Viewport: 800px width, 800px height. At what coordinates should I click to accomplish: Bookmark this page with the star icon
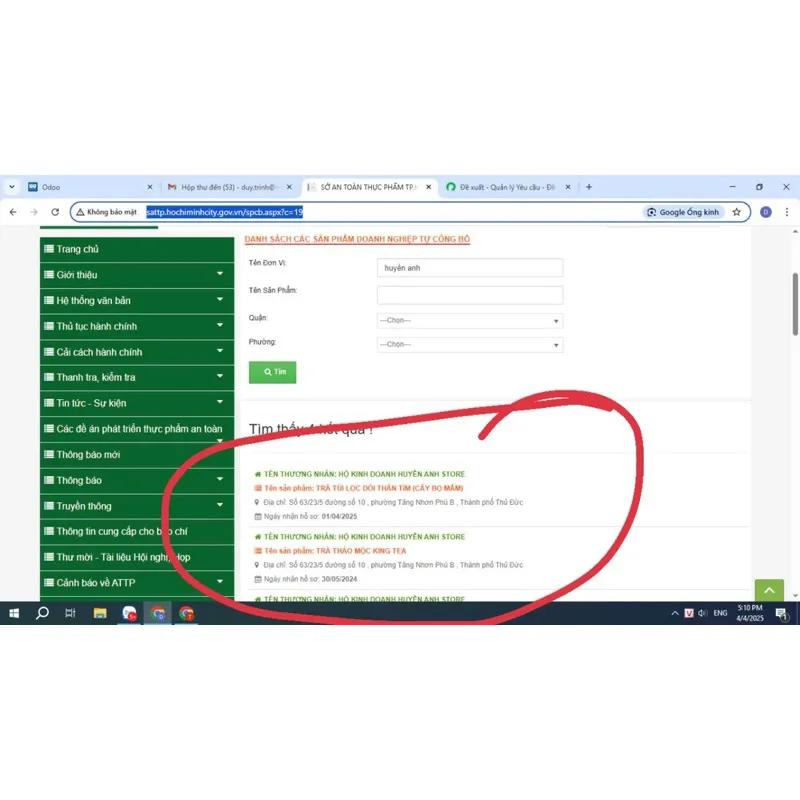tap(736, 212)
